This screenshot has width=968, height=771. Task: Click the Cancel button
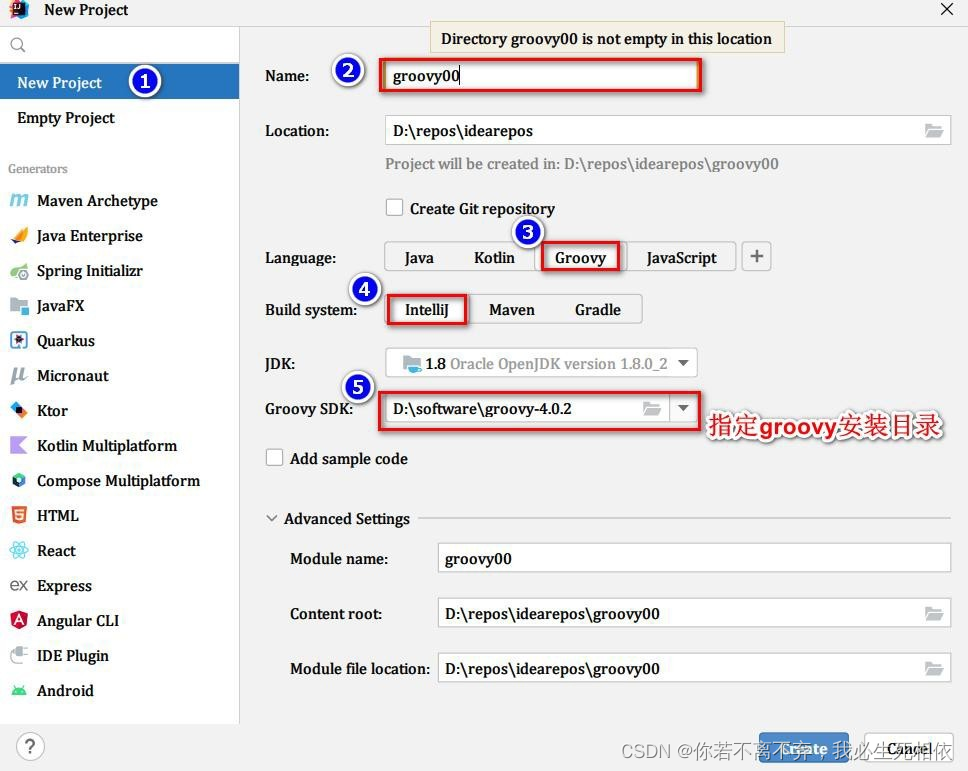pyautogui.click(x=909, y=748)
